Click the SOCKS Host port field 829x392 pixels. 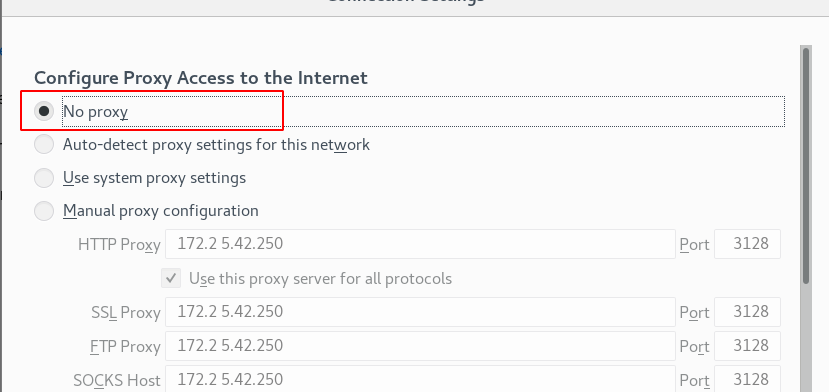tap(748, 380)
